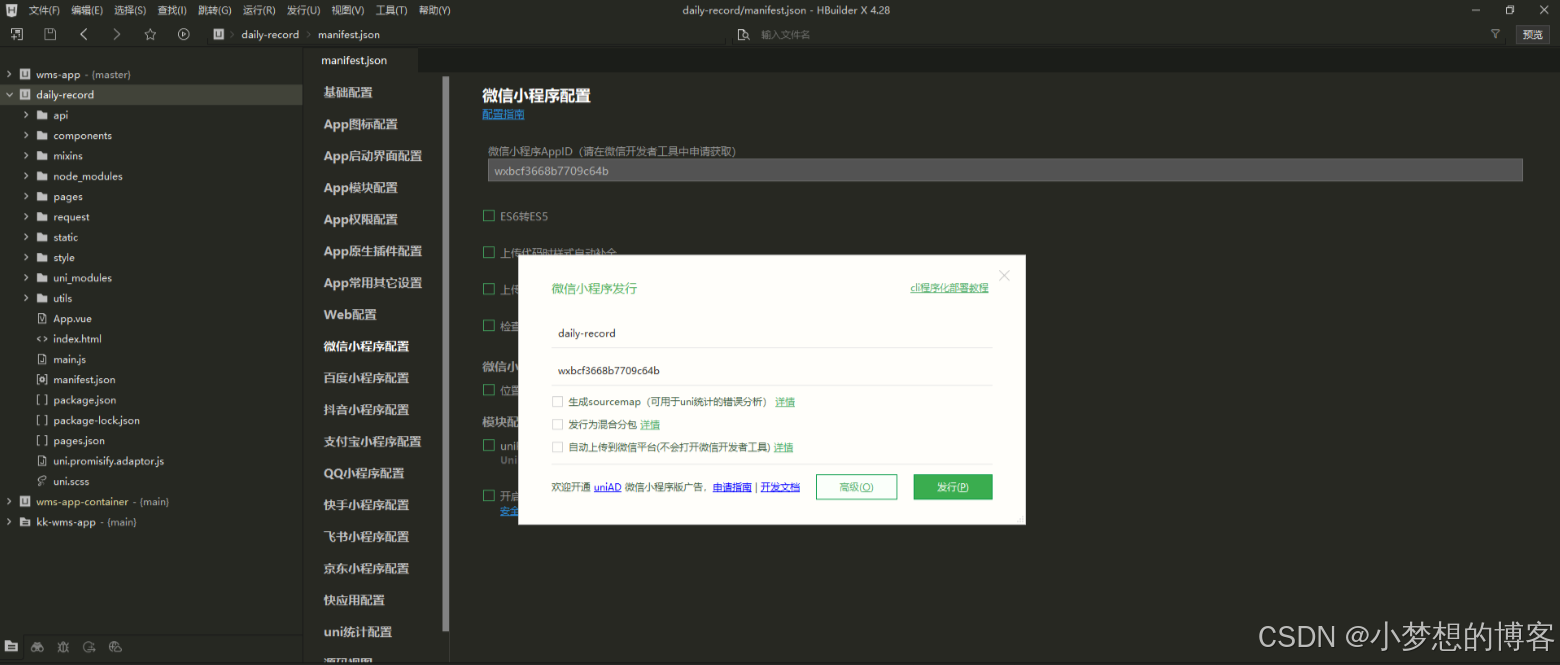Click the sync refresh panel icon
Viewport: 1560px width, 665px height.
point(89,647)
